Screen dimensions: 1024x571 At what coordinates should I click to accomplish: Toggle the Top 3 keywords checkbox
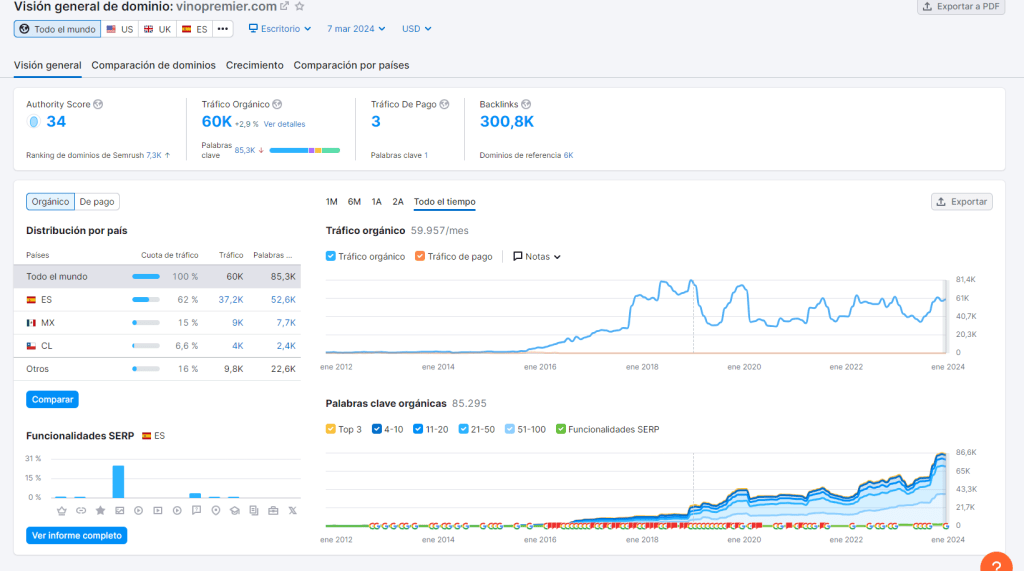(x=330, y=429)
